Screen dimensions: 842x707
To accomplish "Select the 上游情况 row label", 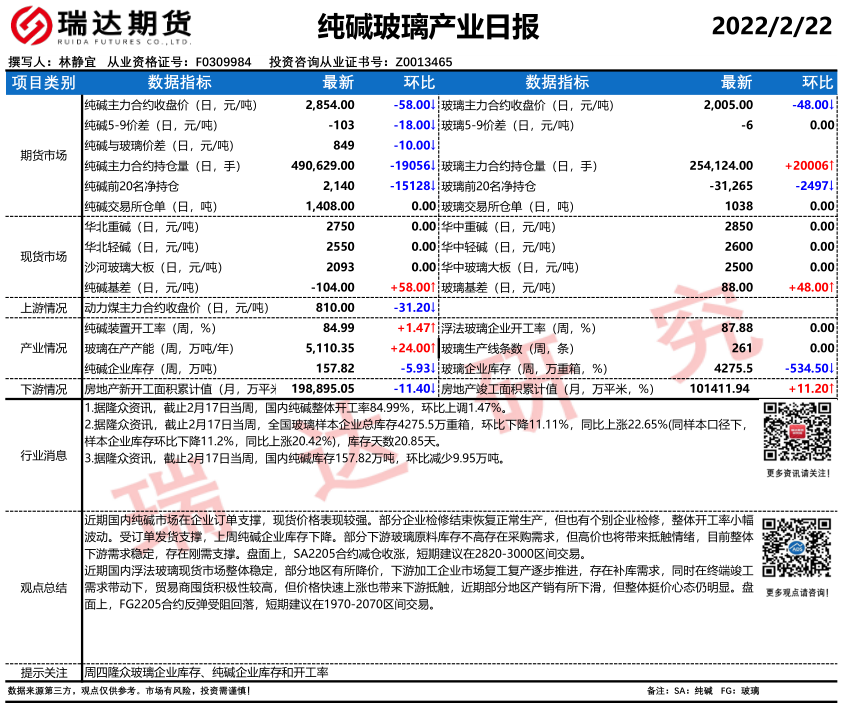I will coord(42,308).
